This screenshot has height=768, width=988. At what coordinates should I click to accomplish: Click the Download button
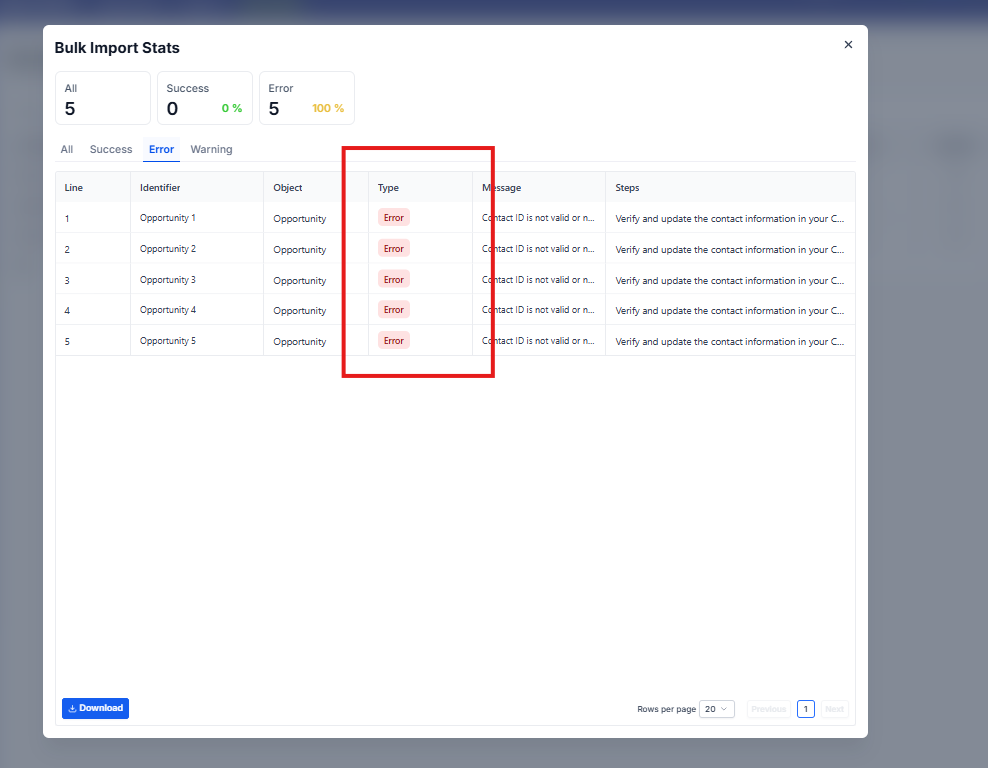pos(95,708)
